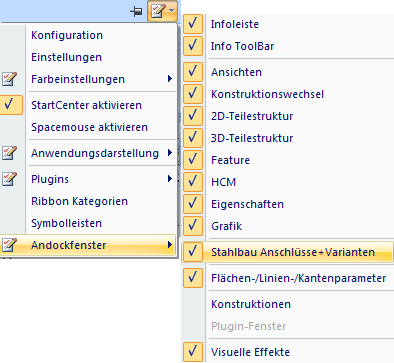This screenshot has width=394, height=363.
Task: Click the icon beside Farbeinstellungen
Action: [x=9, y=79]
